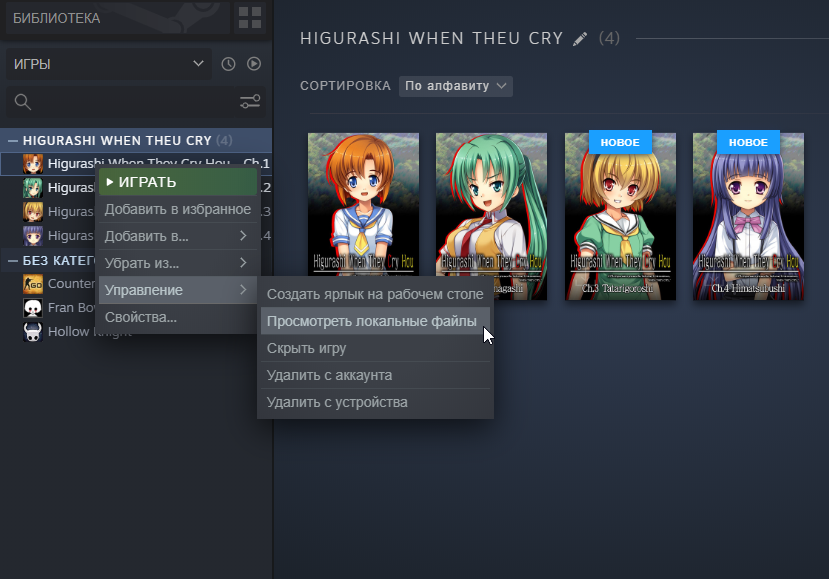
Task: Choose Удалить с аккаунта
Action: click(375, 375)
